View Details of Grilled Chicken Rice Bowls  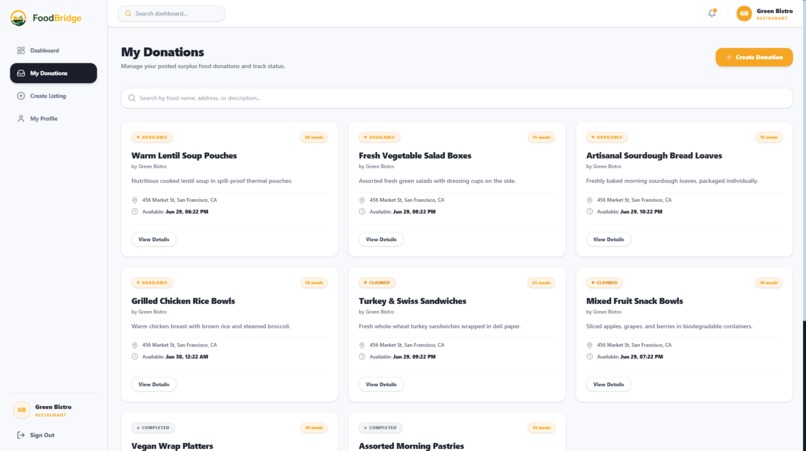[154, 384]
